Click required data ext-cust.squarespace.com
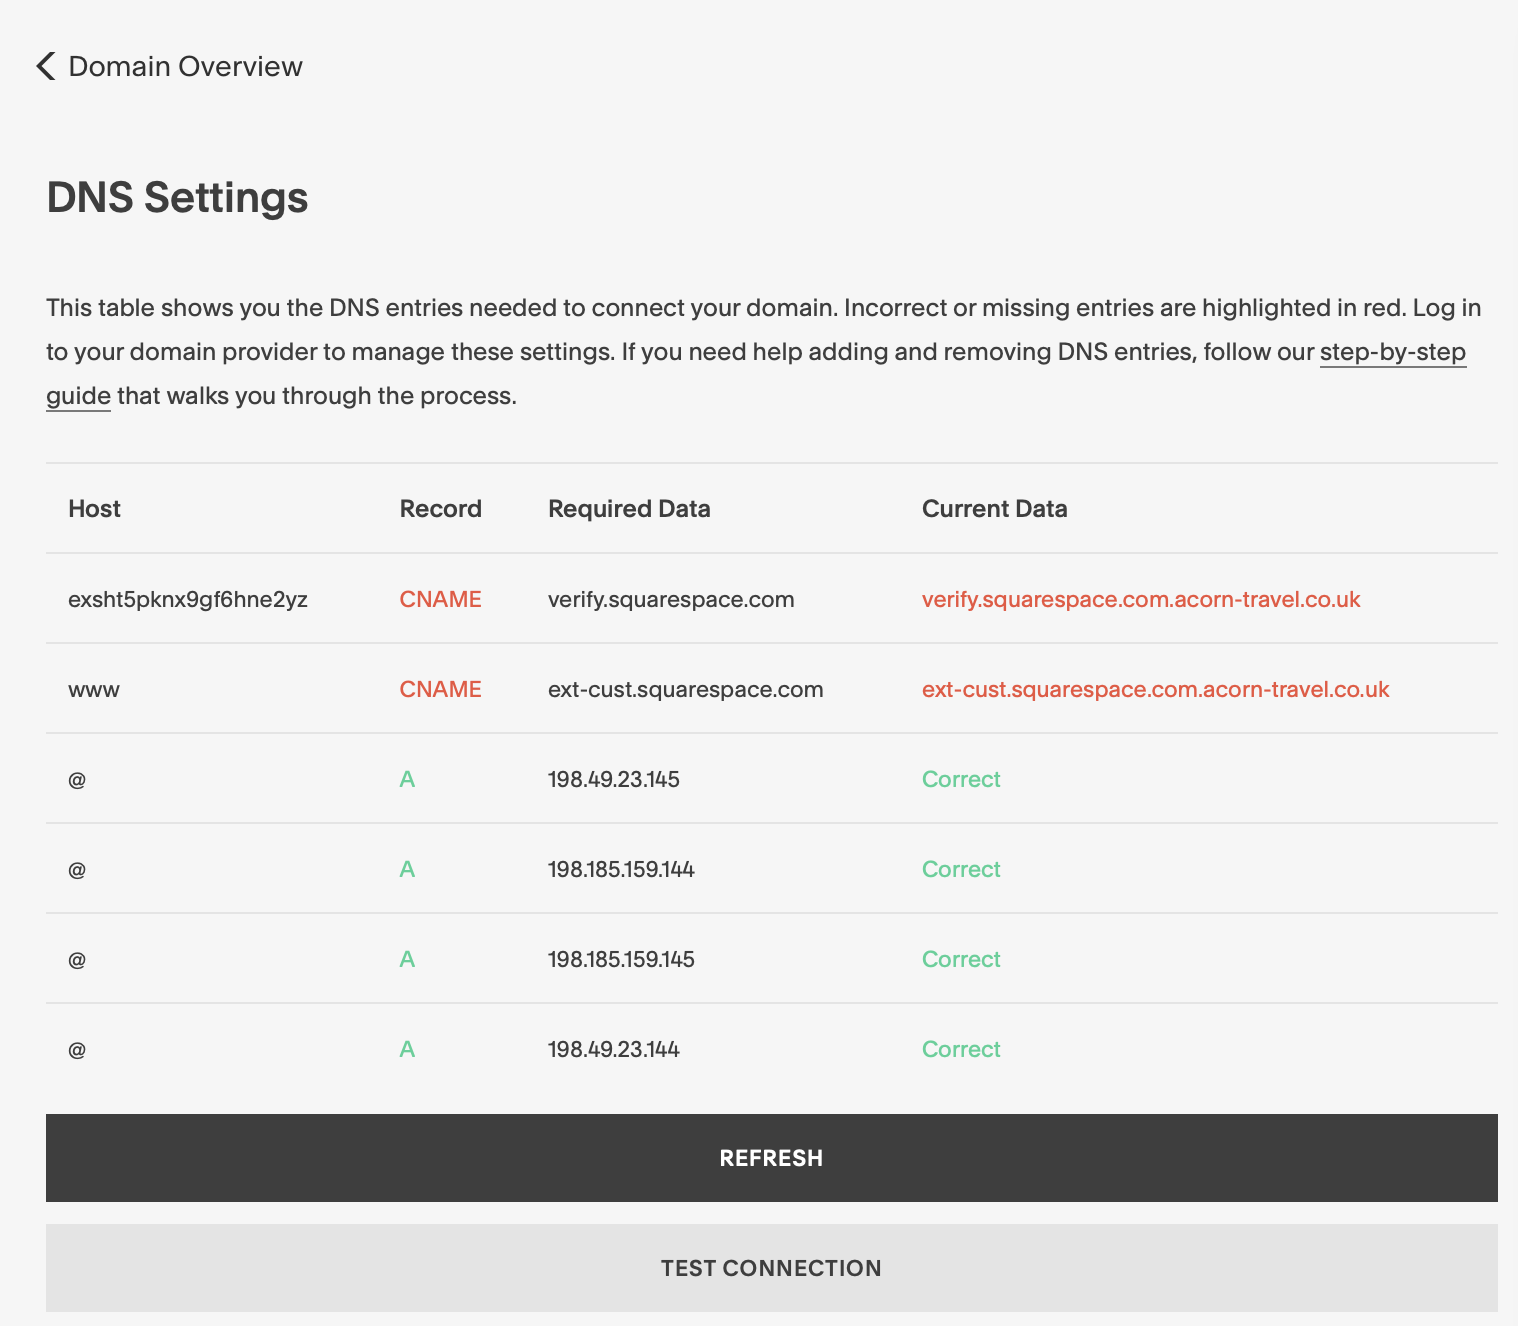 tap(685, 689)
